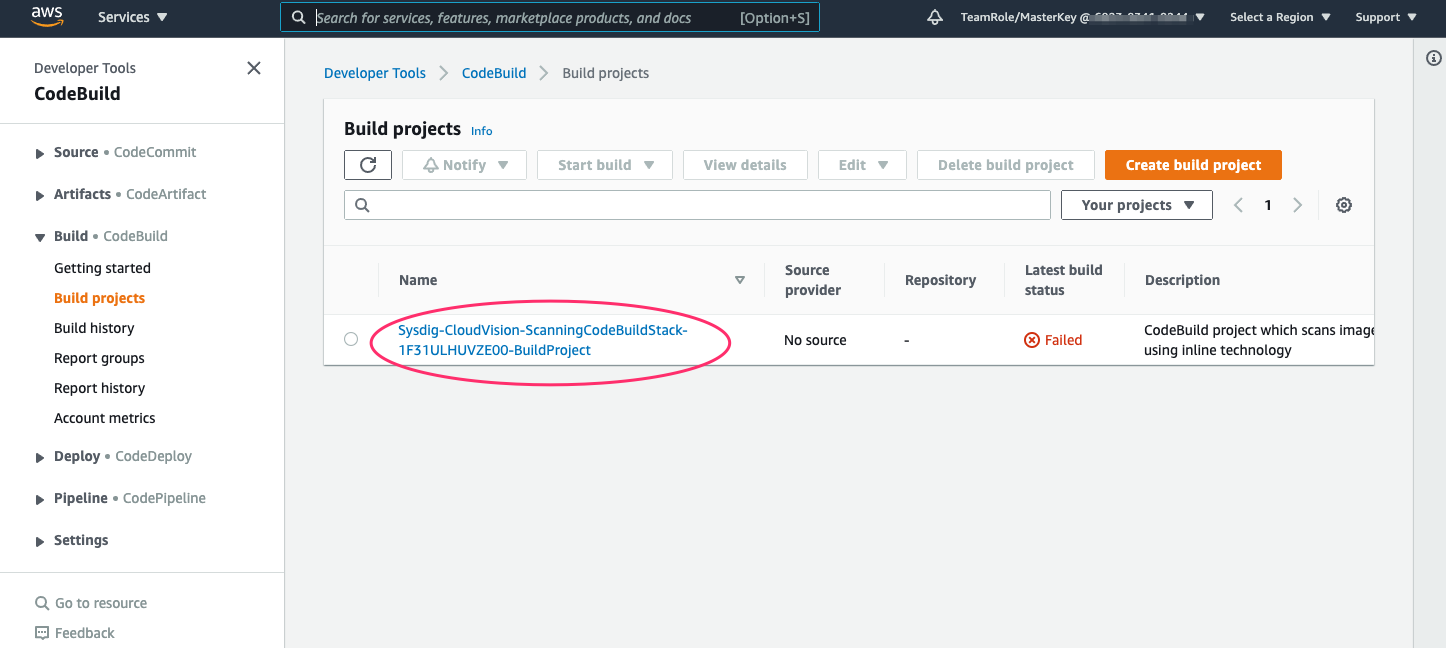Click the search magnifier in top search bar
The height and width of the screenshot is (648, 1446).
point(299,17)
